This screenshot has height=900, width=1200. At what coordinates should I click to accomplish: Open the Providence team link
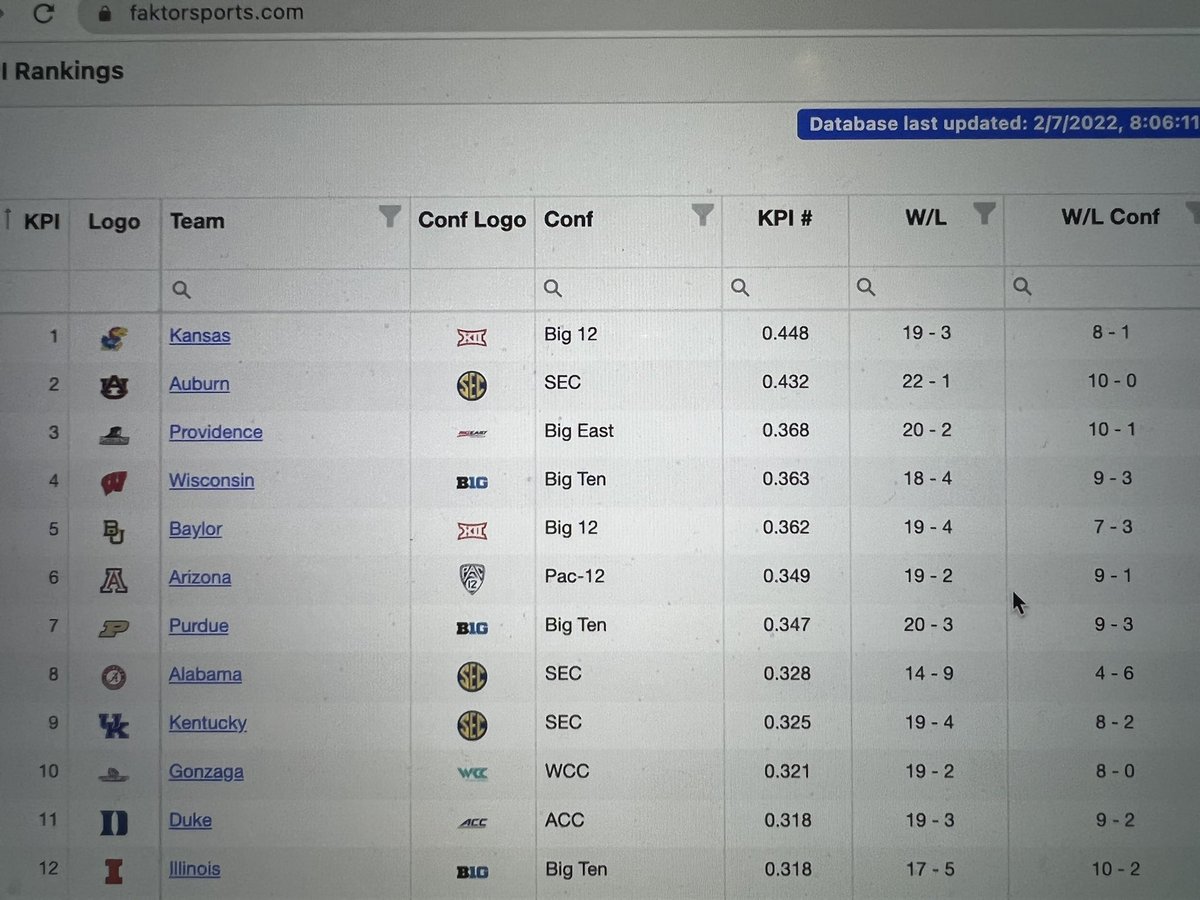click(x=216, y=432)
